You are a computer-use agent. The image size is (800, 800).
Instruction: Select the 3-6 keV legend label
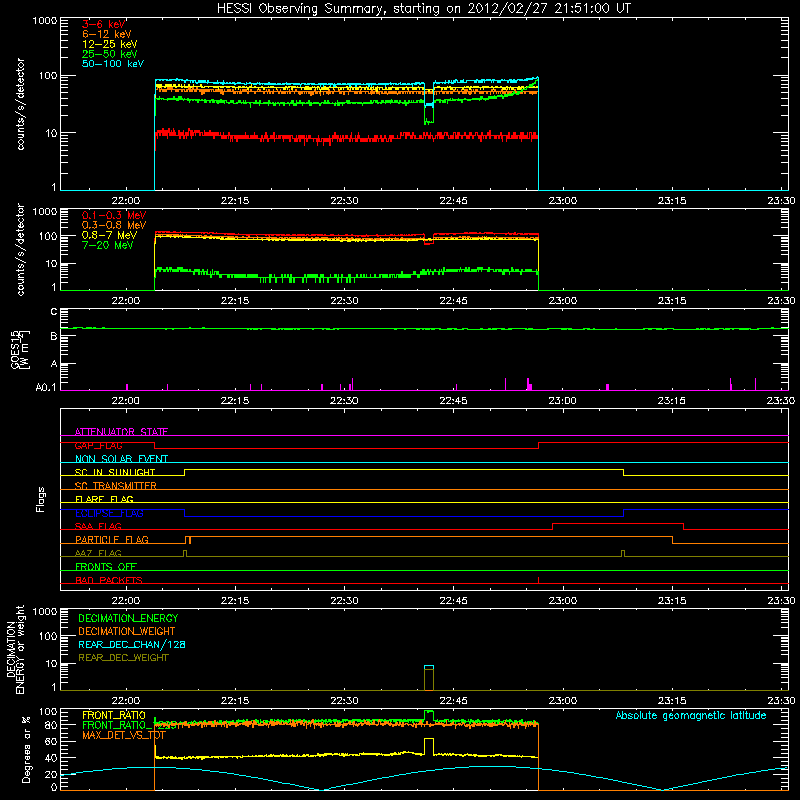pyautogui.click(x=104, y=24)
